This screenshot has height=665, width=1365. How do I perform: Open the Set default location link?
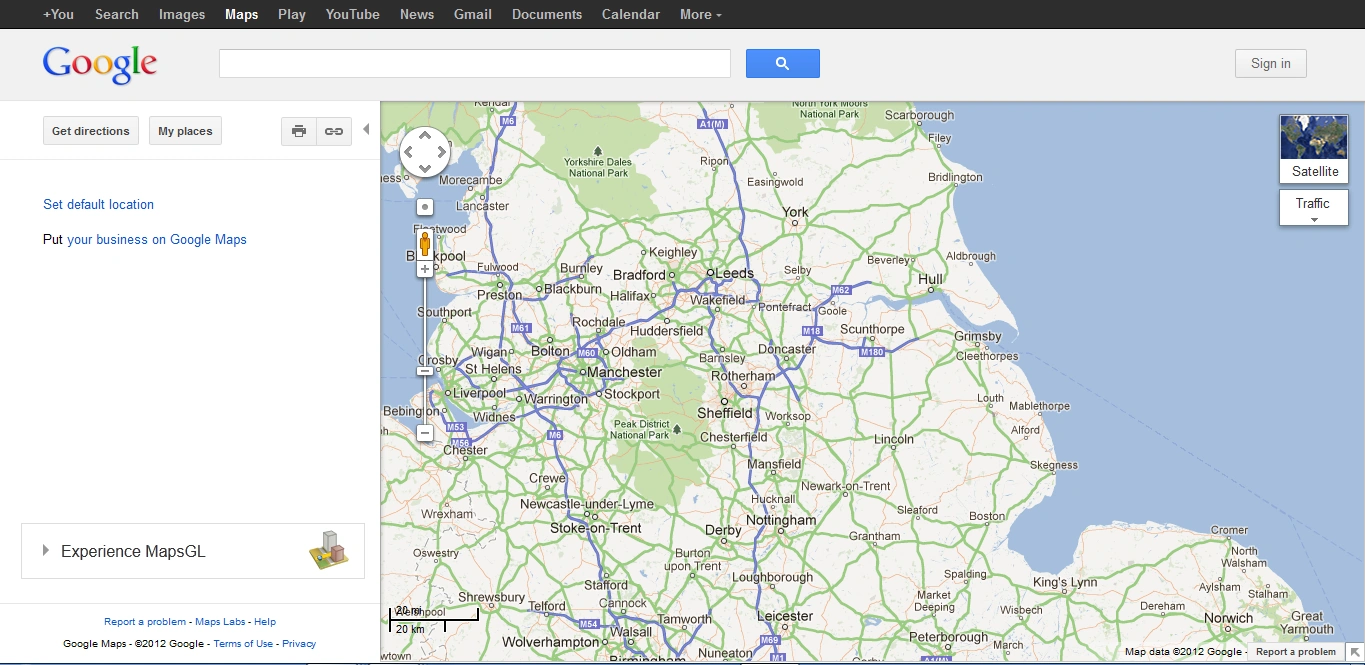(x=97, y=204)
